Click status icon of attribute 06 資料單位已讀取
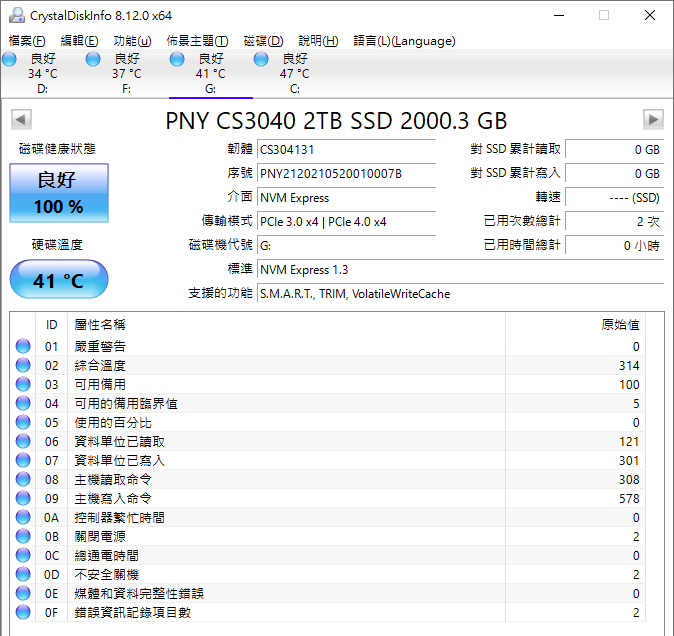 pyautogui.click(x=23, y=441)
